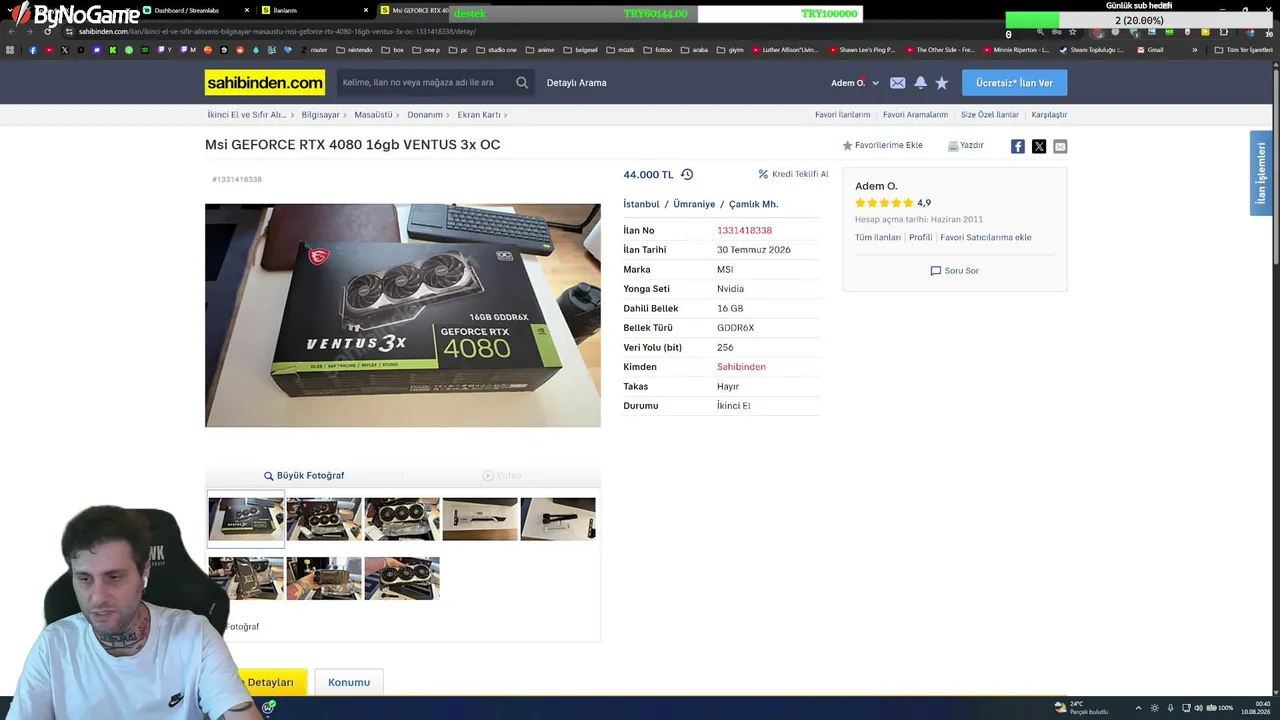This screenshot has width=1280, height=720.
Task: Open the Karşılaştır menu item
Action: click(1049, 115)
